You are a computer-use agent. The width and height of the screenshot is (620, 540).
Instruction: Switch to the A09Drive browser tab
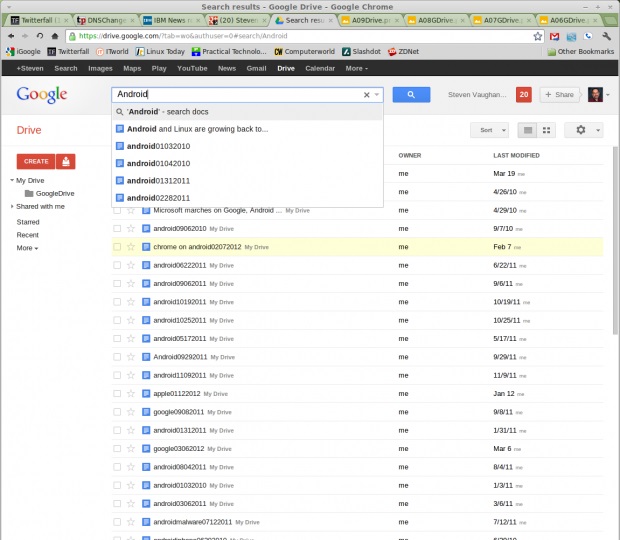click(x=371, y=20)
